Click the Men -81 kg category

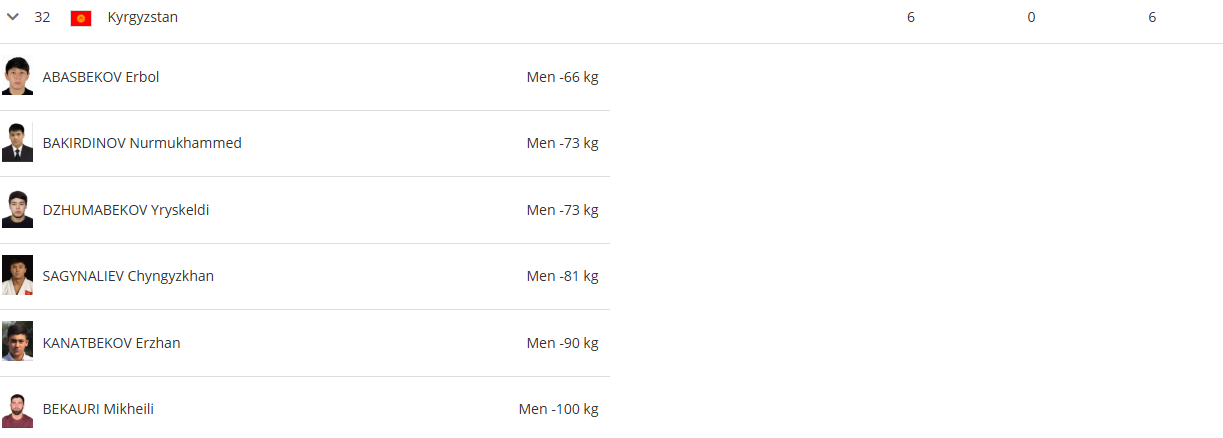coord(562,276)
